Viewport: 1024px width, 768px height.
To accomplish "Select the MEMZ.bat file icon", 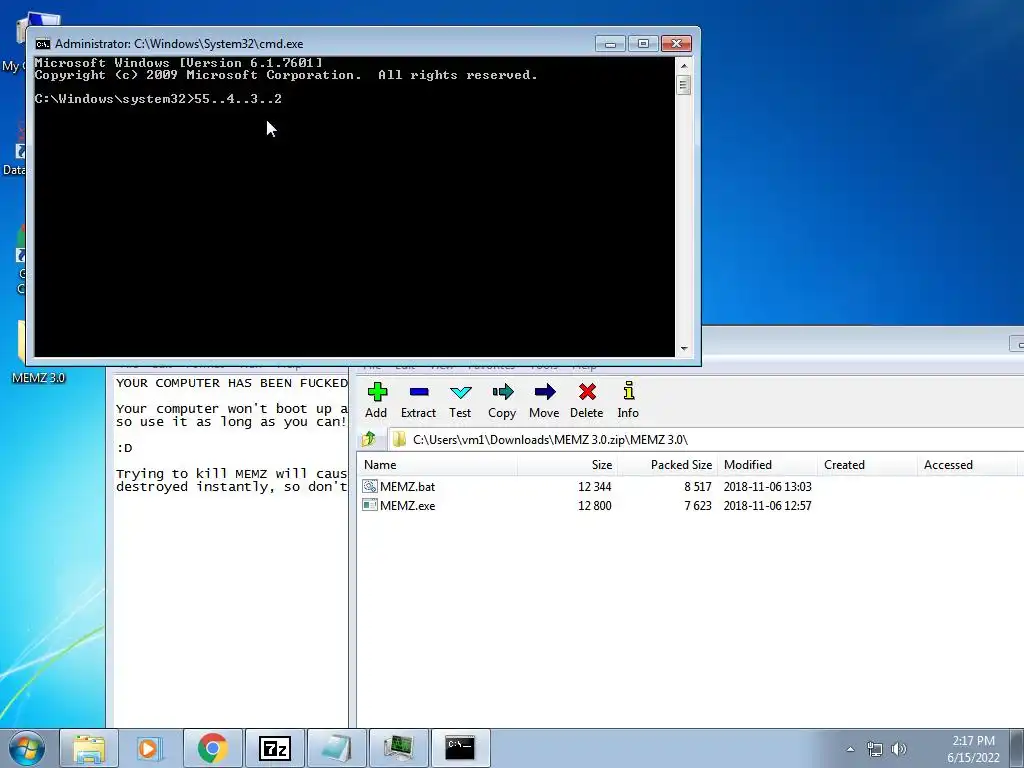I will pos(370,487).
